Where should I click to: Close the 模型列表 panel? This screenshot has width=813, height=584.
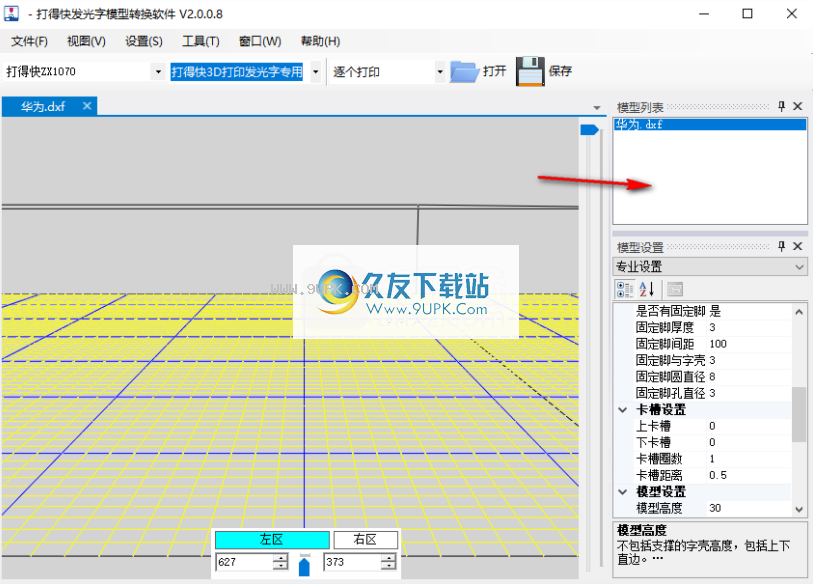point(798,106)
